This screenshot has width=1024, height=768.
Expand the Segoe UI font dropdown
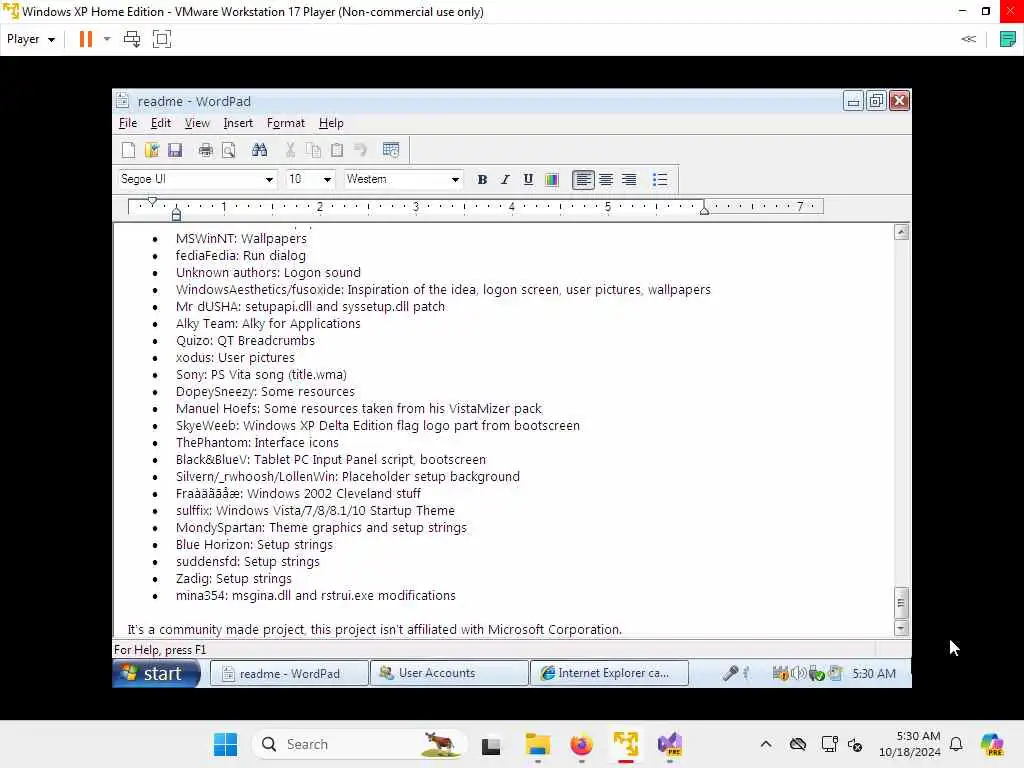[x=269, y=180]
